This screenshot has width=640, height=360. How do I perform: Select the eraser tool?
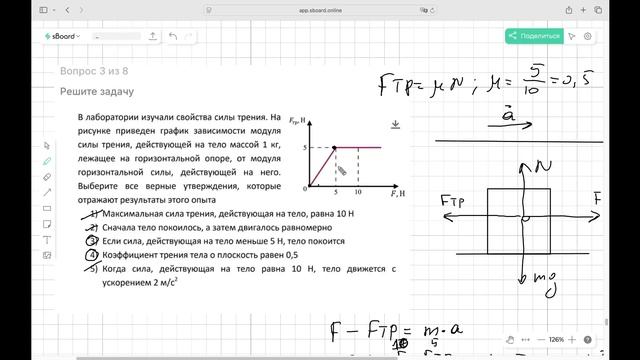tap(47, 177)
